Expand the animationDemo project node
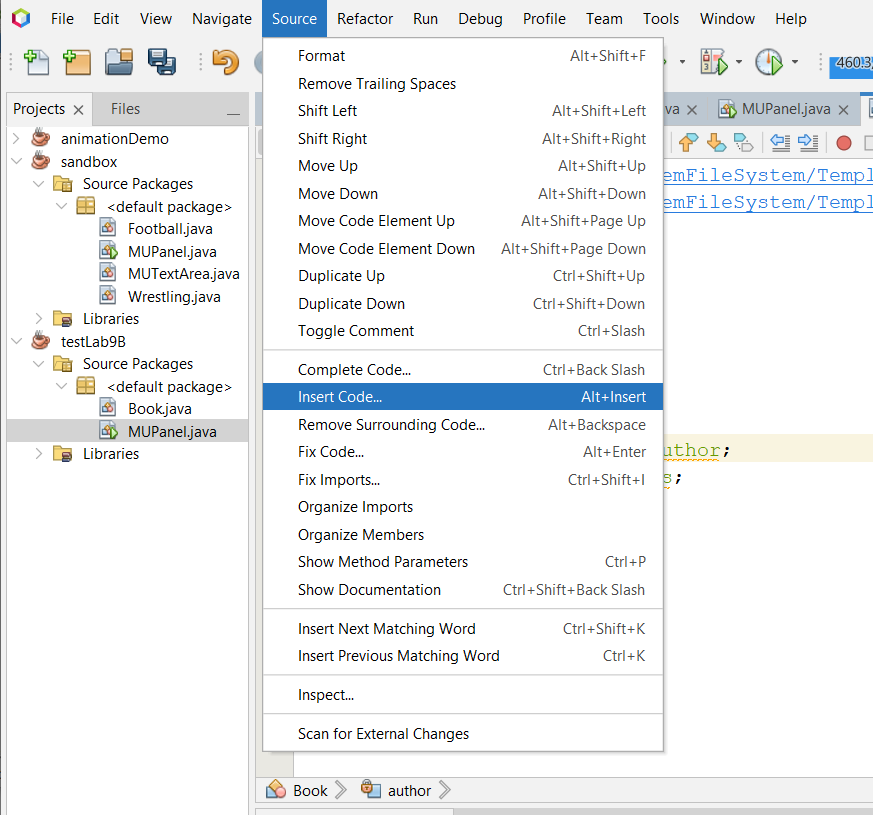Viewport: 873px width, 815px height. point(16,139)
